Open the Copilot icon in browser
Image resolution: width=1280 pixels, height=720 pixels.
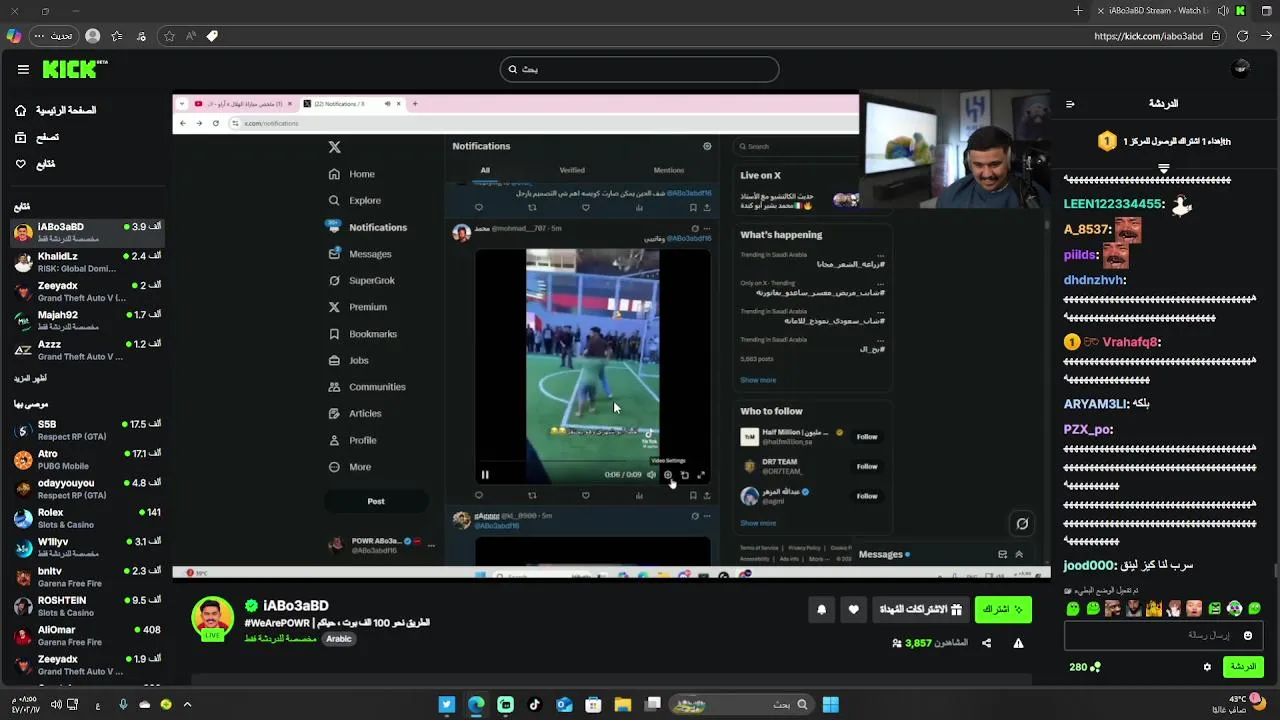(13, 36)
